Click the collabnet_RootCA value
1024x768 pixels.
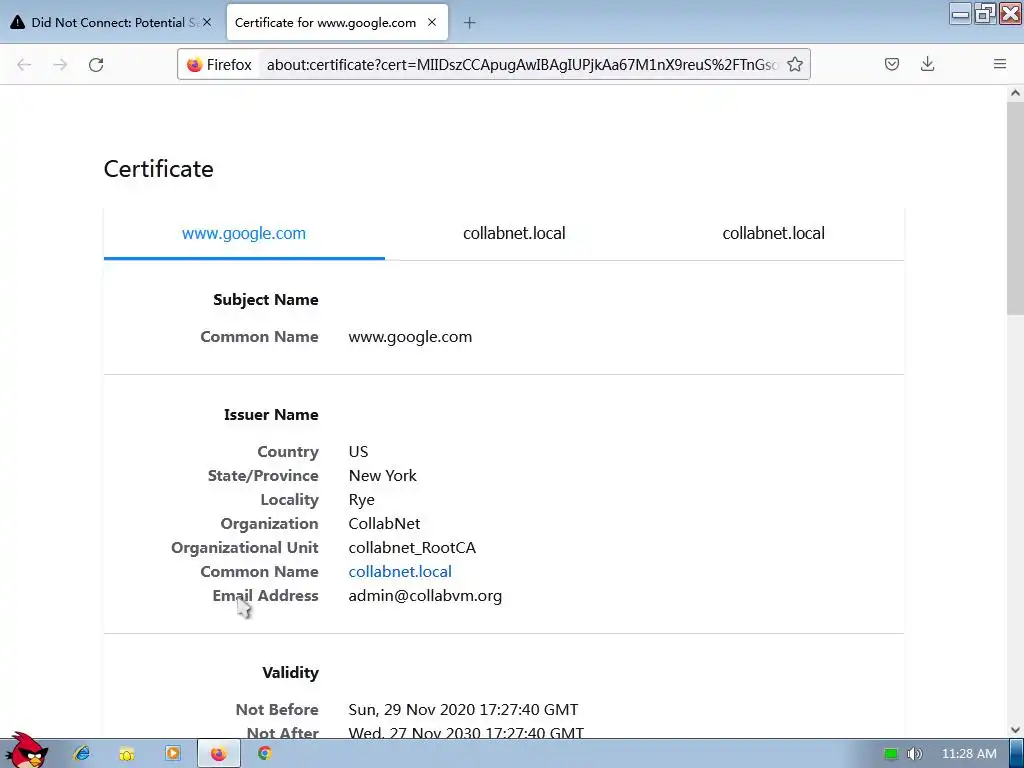pyautogui.click(x=412, y=548)
